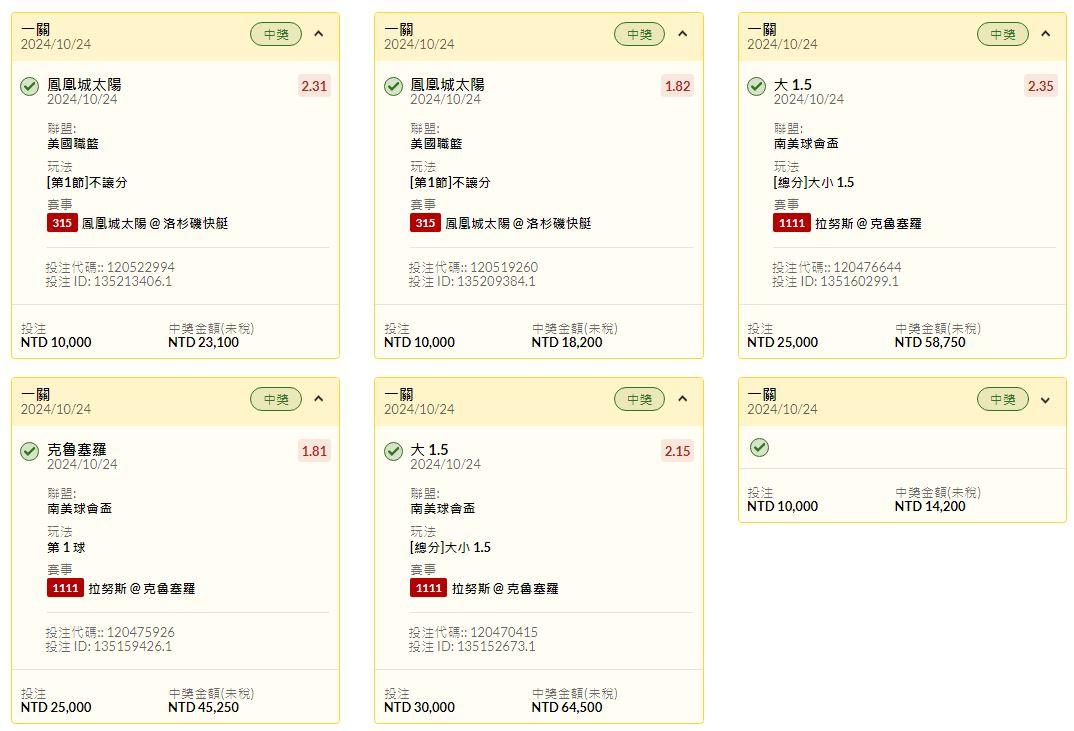This screenshot has height=731, width=1074.
Task: Click 美國職籃 league in 2.31 card
Action: click(73, 144)
